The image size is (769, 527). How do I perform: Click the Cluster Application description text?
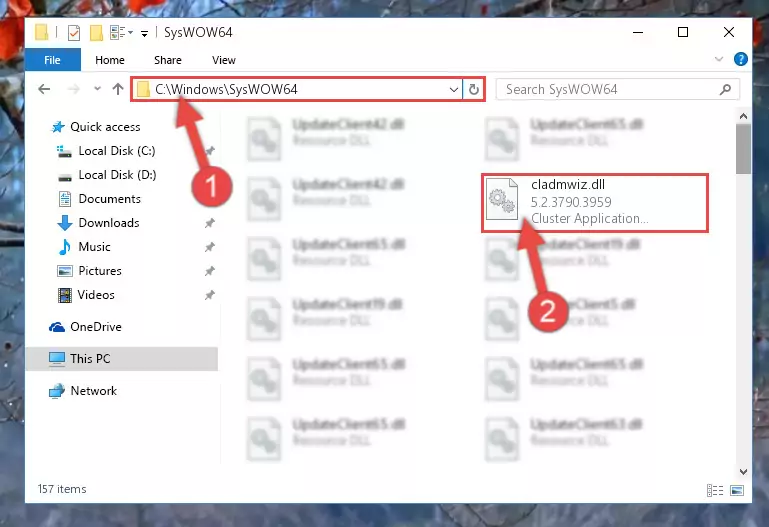(x=590, y=219)
